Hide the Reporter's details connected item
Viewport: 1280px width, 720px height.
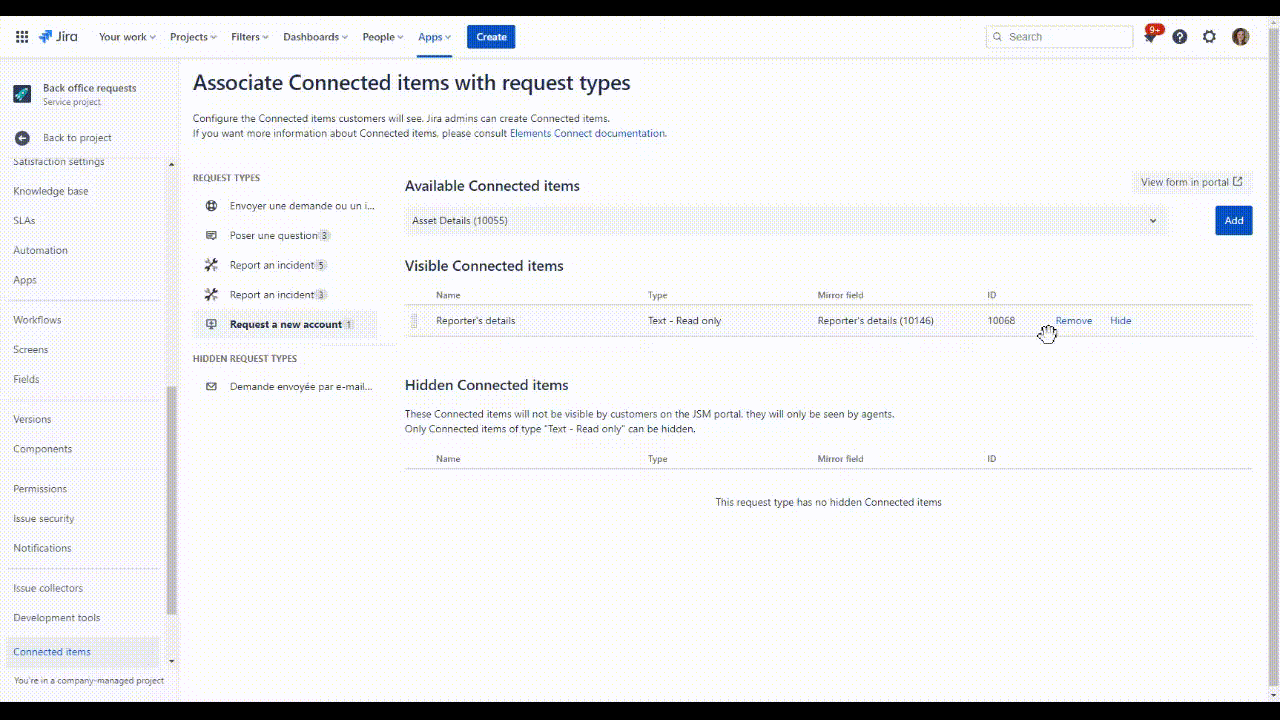(1120, 321)
